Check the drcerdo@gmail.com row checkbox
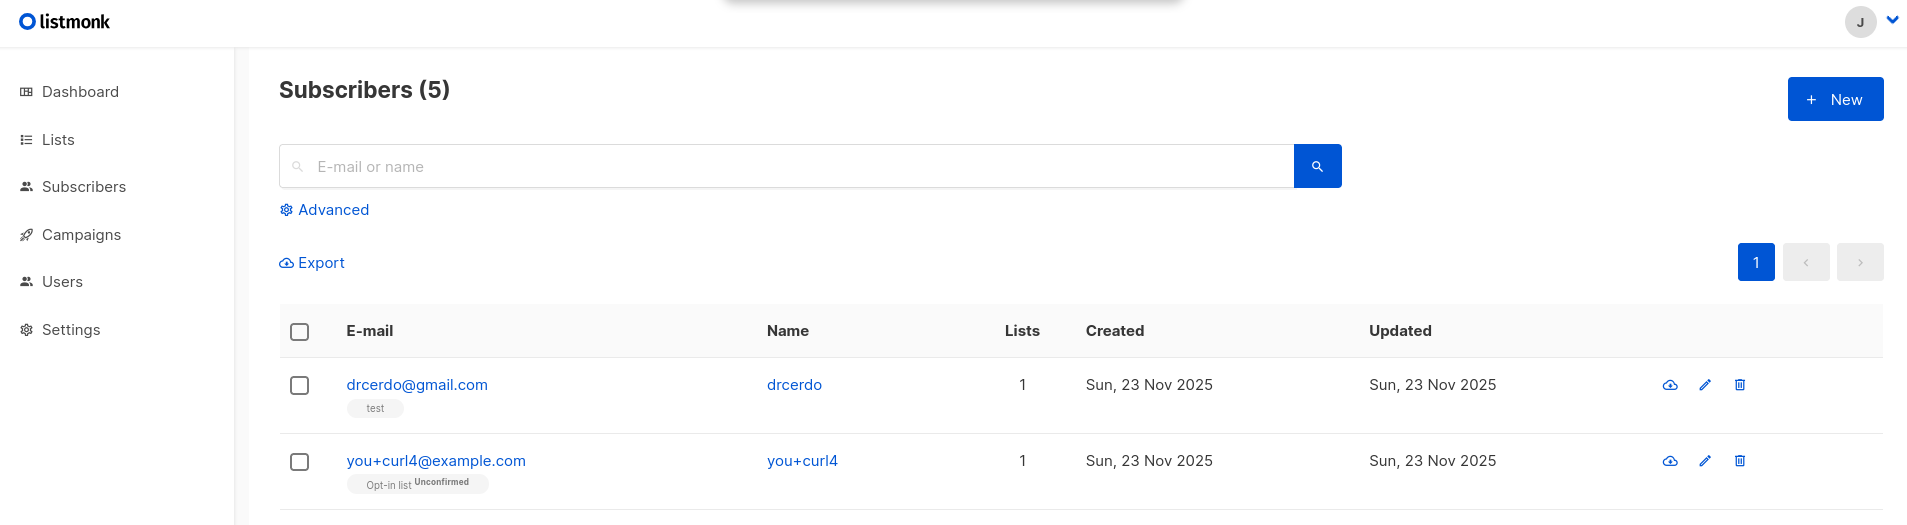 (299, 386)
